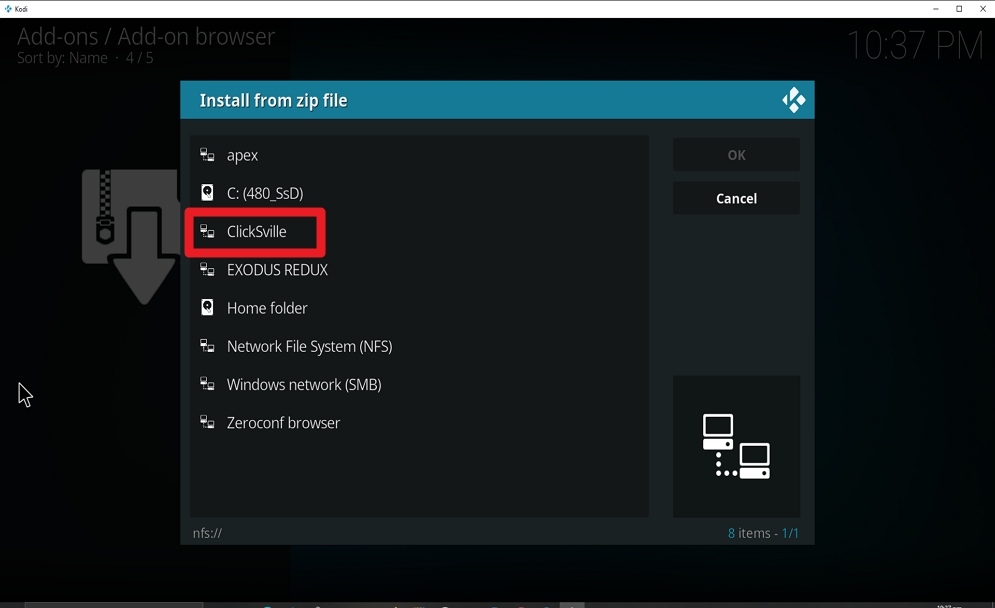Click the 8 items - 1/1 counter
The height and width of the screenshot is (608, 995).
click(x=763, y=533)
